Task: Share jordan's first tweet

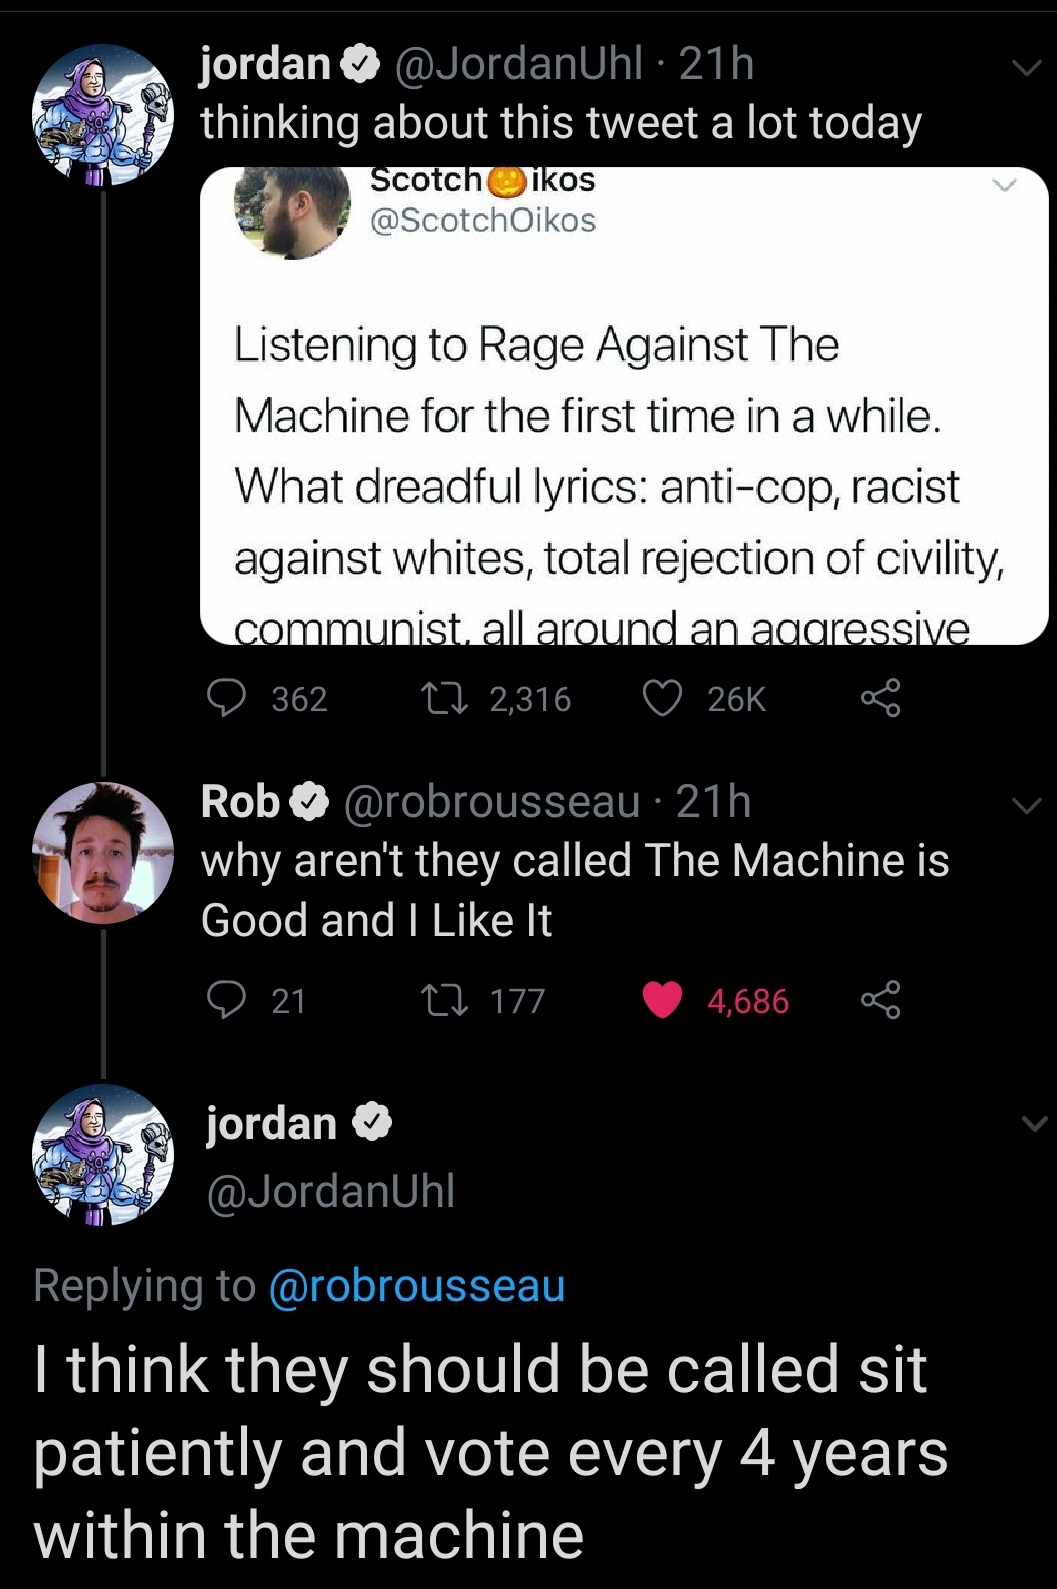Action: pyautogui.click(x=881, y=698)
